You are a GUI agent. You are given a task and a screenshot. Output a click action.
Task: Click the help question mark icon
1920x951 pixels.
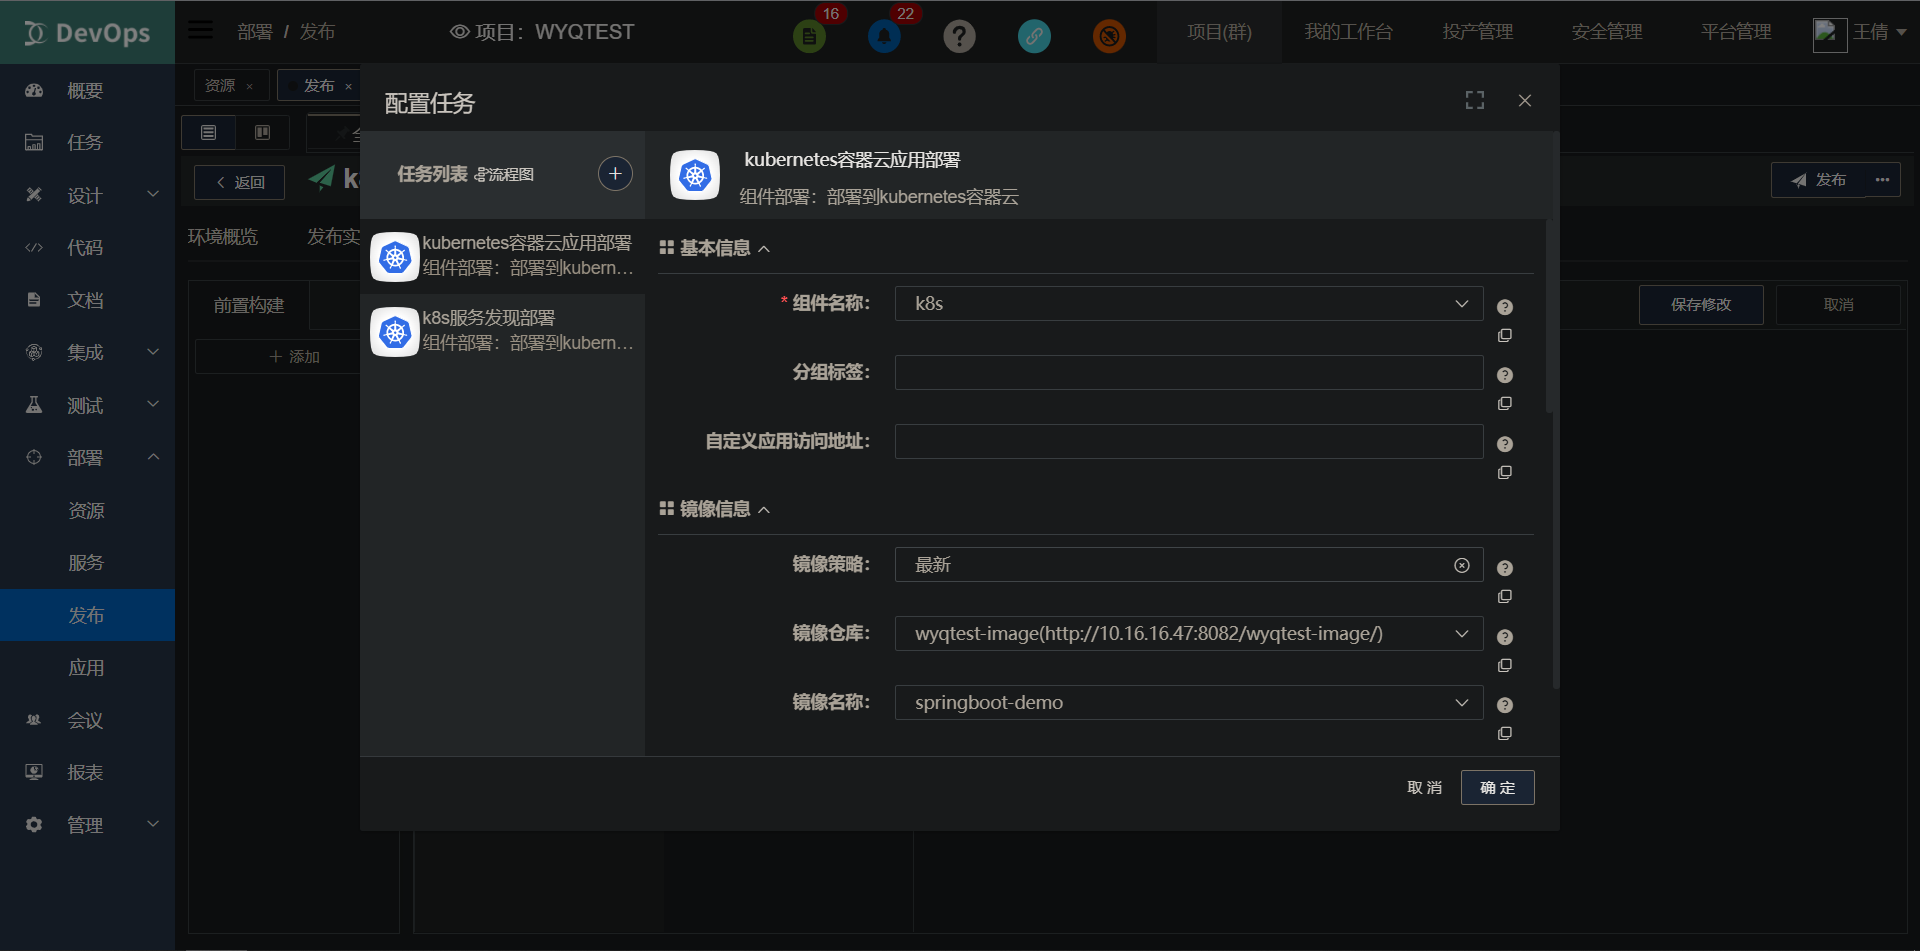(959, 36)
